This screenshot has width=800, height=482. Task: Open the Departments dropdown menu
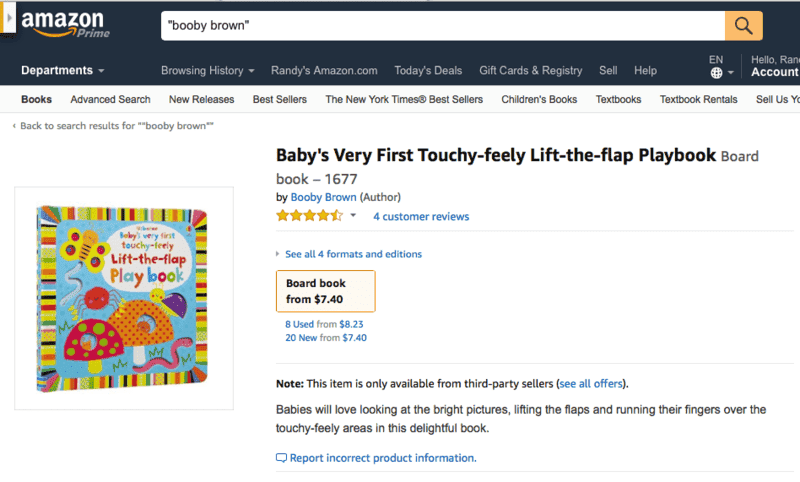63,71
